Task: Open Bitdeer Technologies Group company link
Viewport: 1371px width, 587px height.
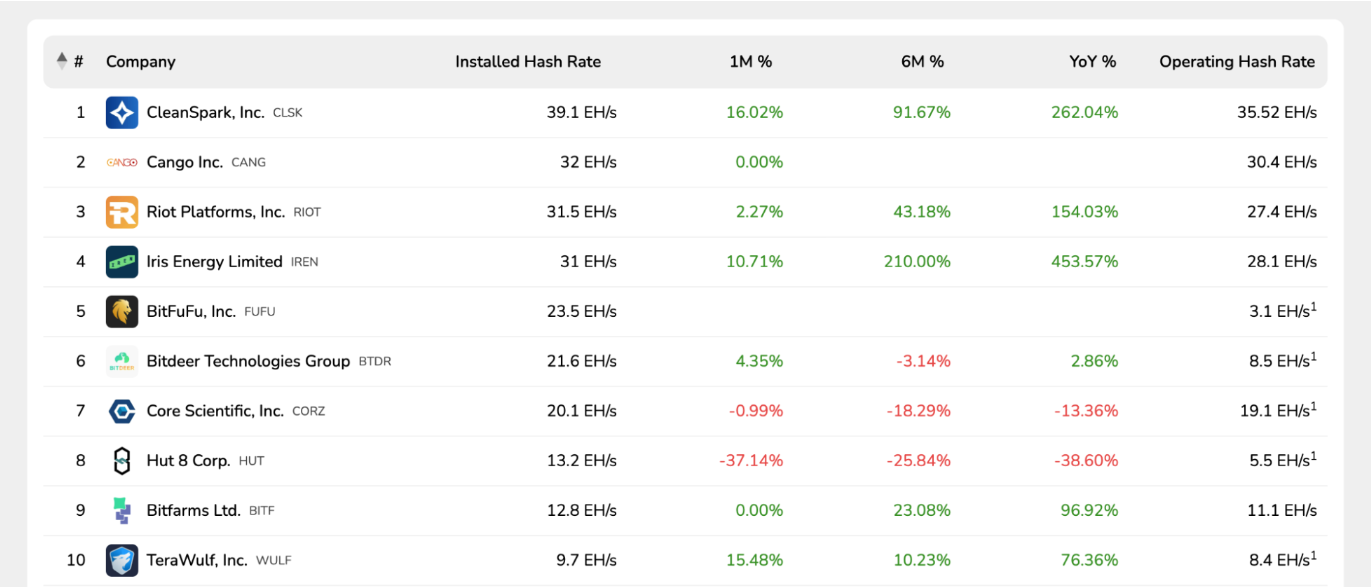Action: coord(248,361)
